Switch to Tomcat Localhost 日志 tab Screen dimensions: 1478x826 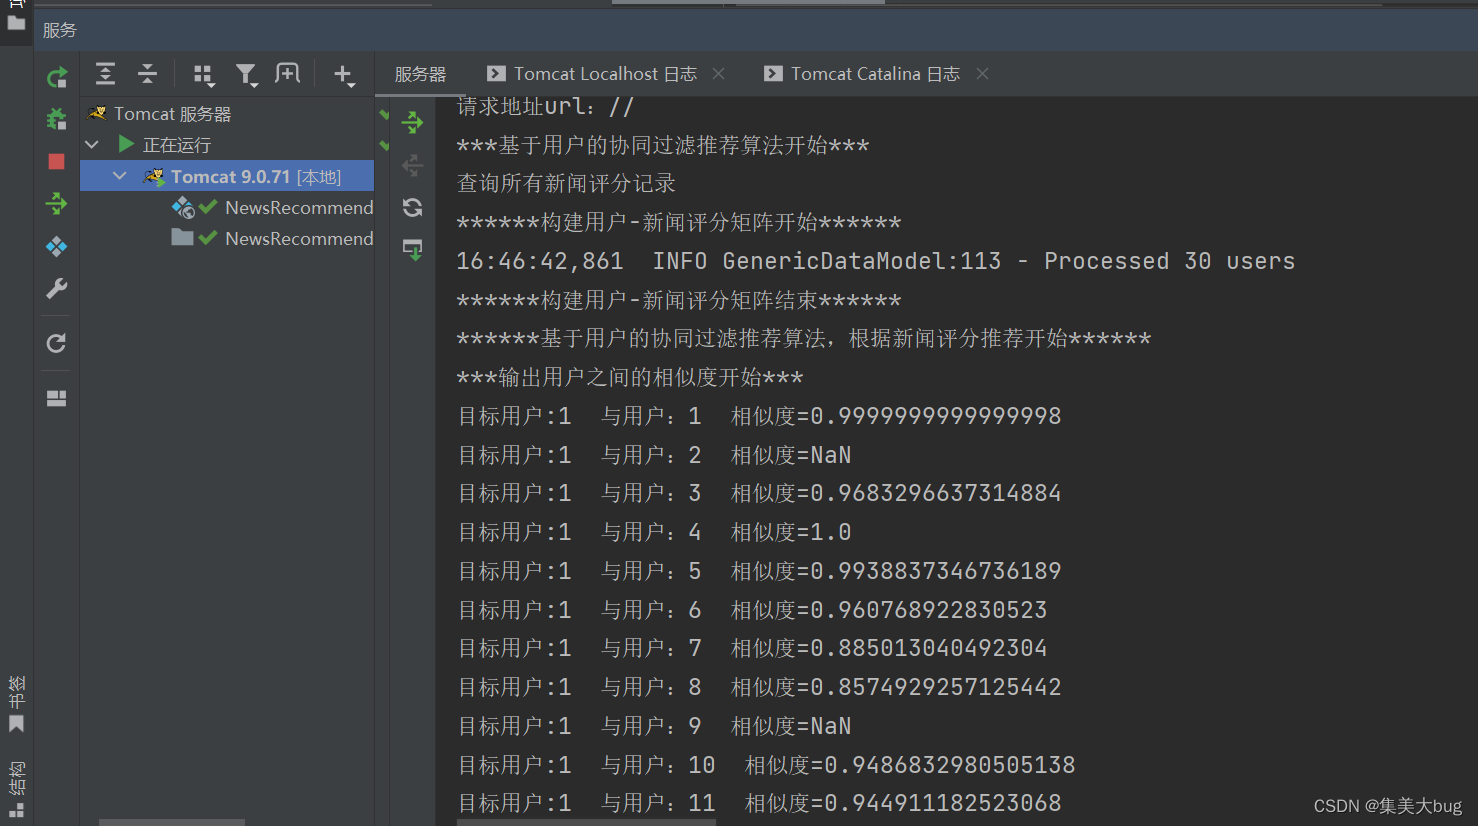tap(605, 74)
